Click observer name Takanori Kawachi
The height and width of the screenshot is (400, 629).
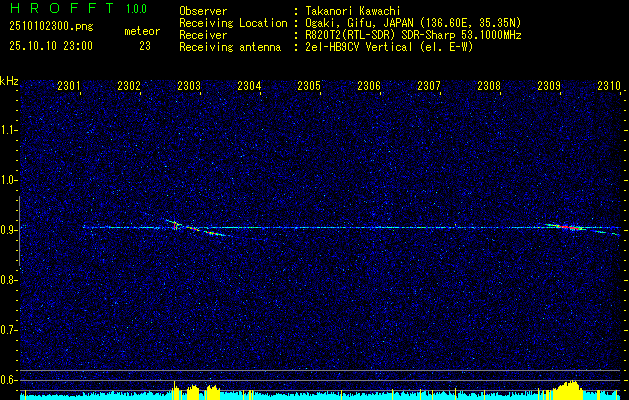click(351, 11)
